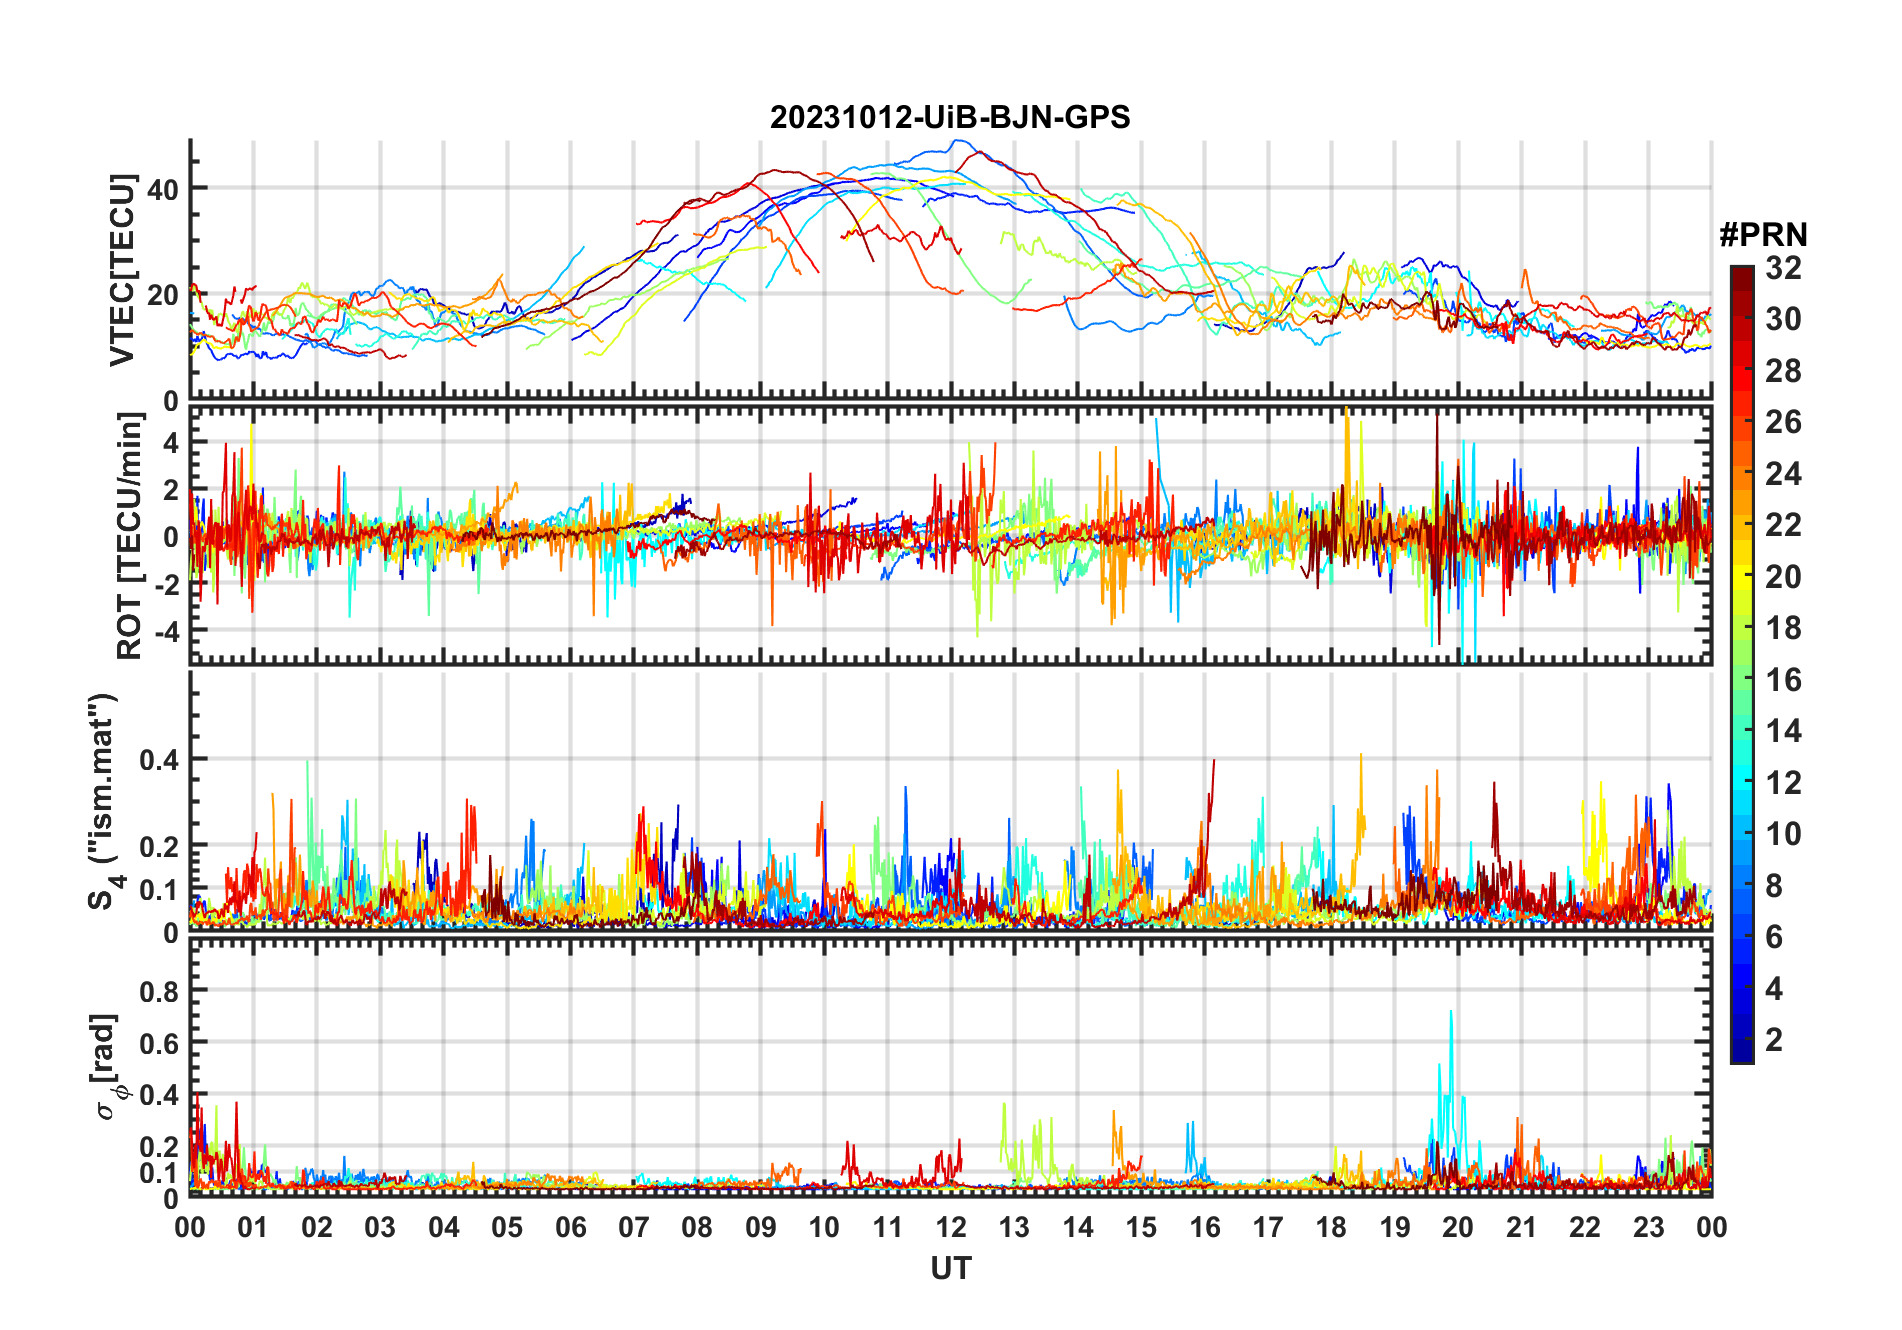Screen dimensions: 1902x1330
Task: Pick the "16" PRN colorbar label
Action: [x=1783, y=679]
